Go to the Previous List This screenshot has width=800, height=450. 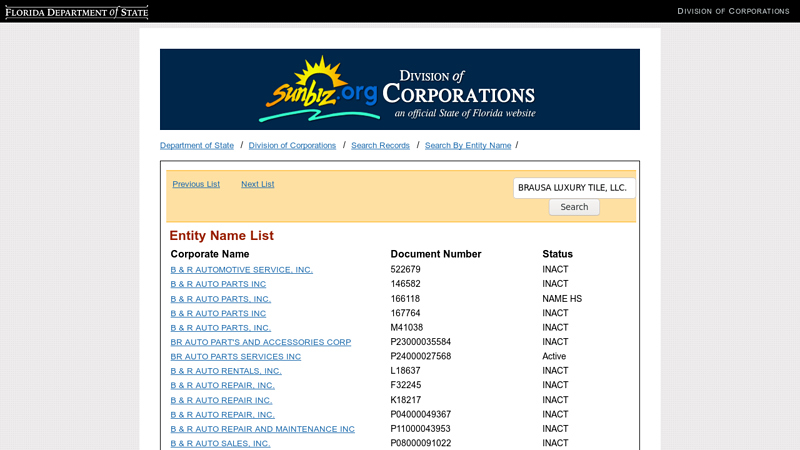(196, 184)
